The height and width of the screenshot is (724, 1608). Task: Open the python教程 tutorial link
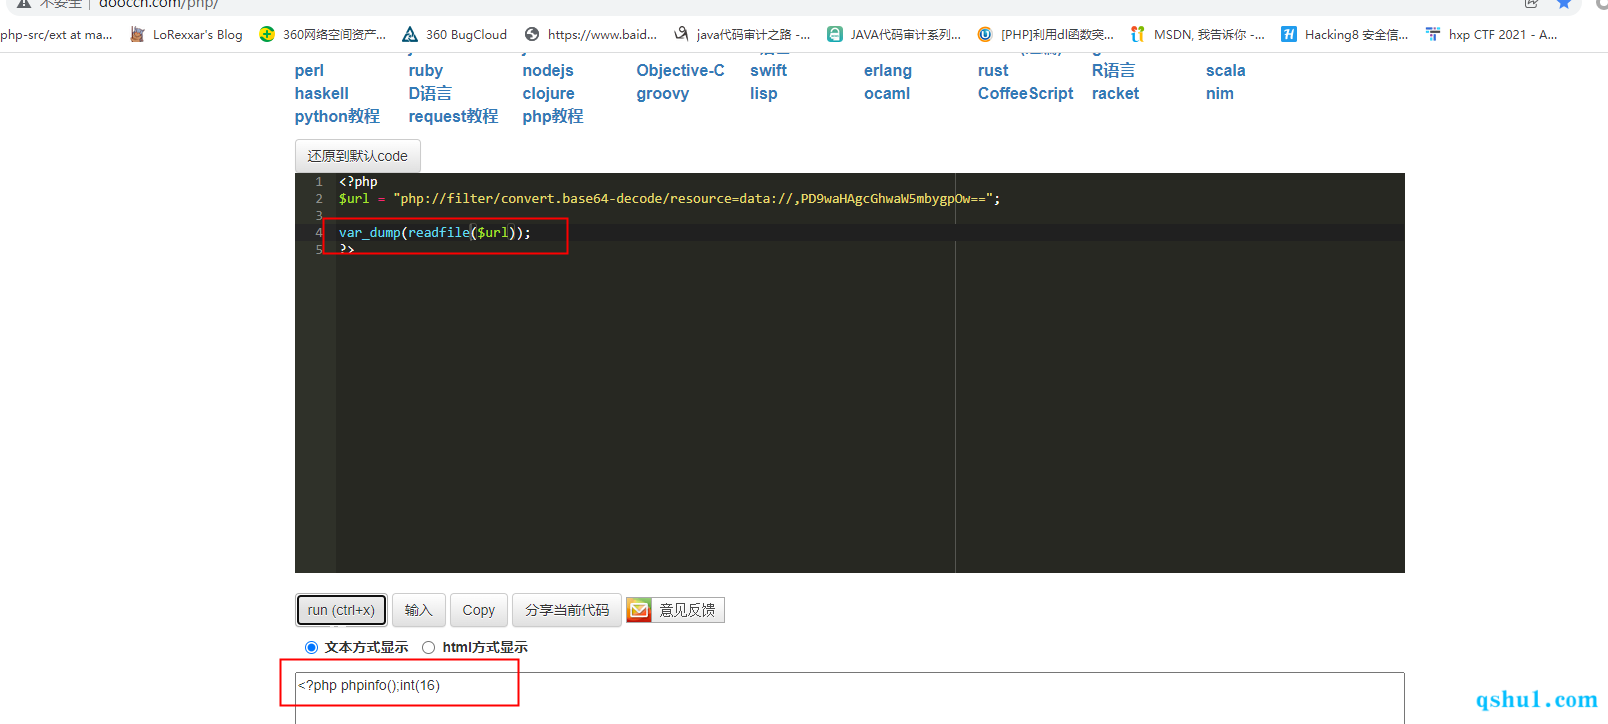337,117
